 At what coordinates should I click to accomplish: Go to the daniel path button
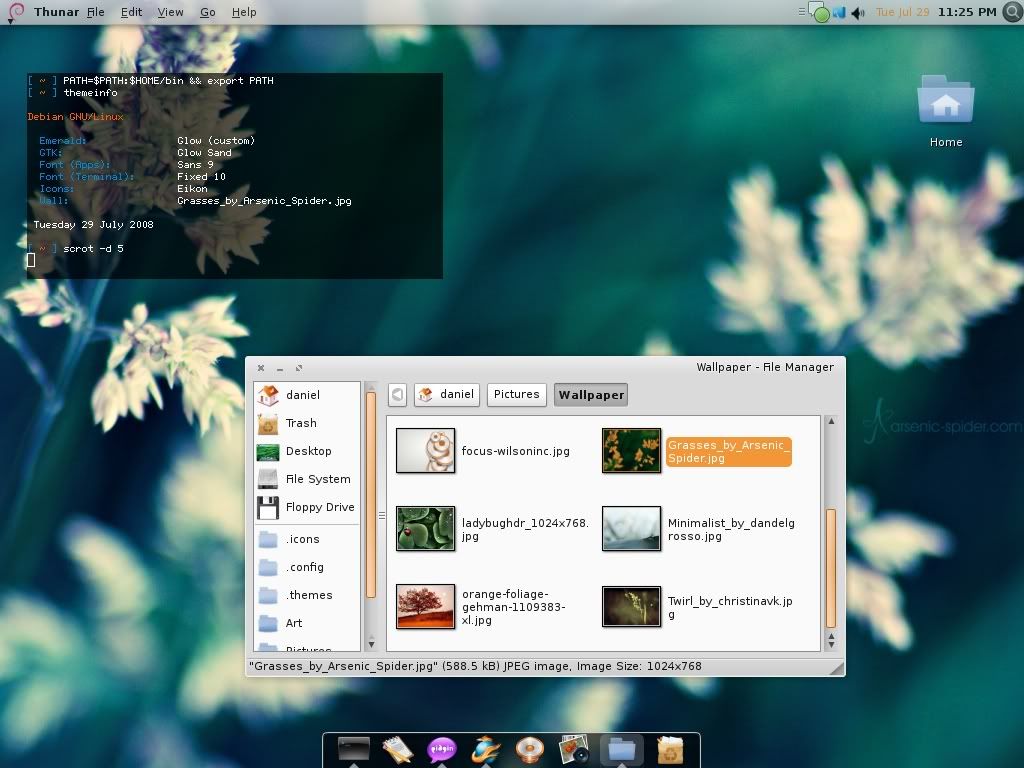447,395
